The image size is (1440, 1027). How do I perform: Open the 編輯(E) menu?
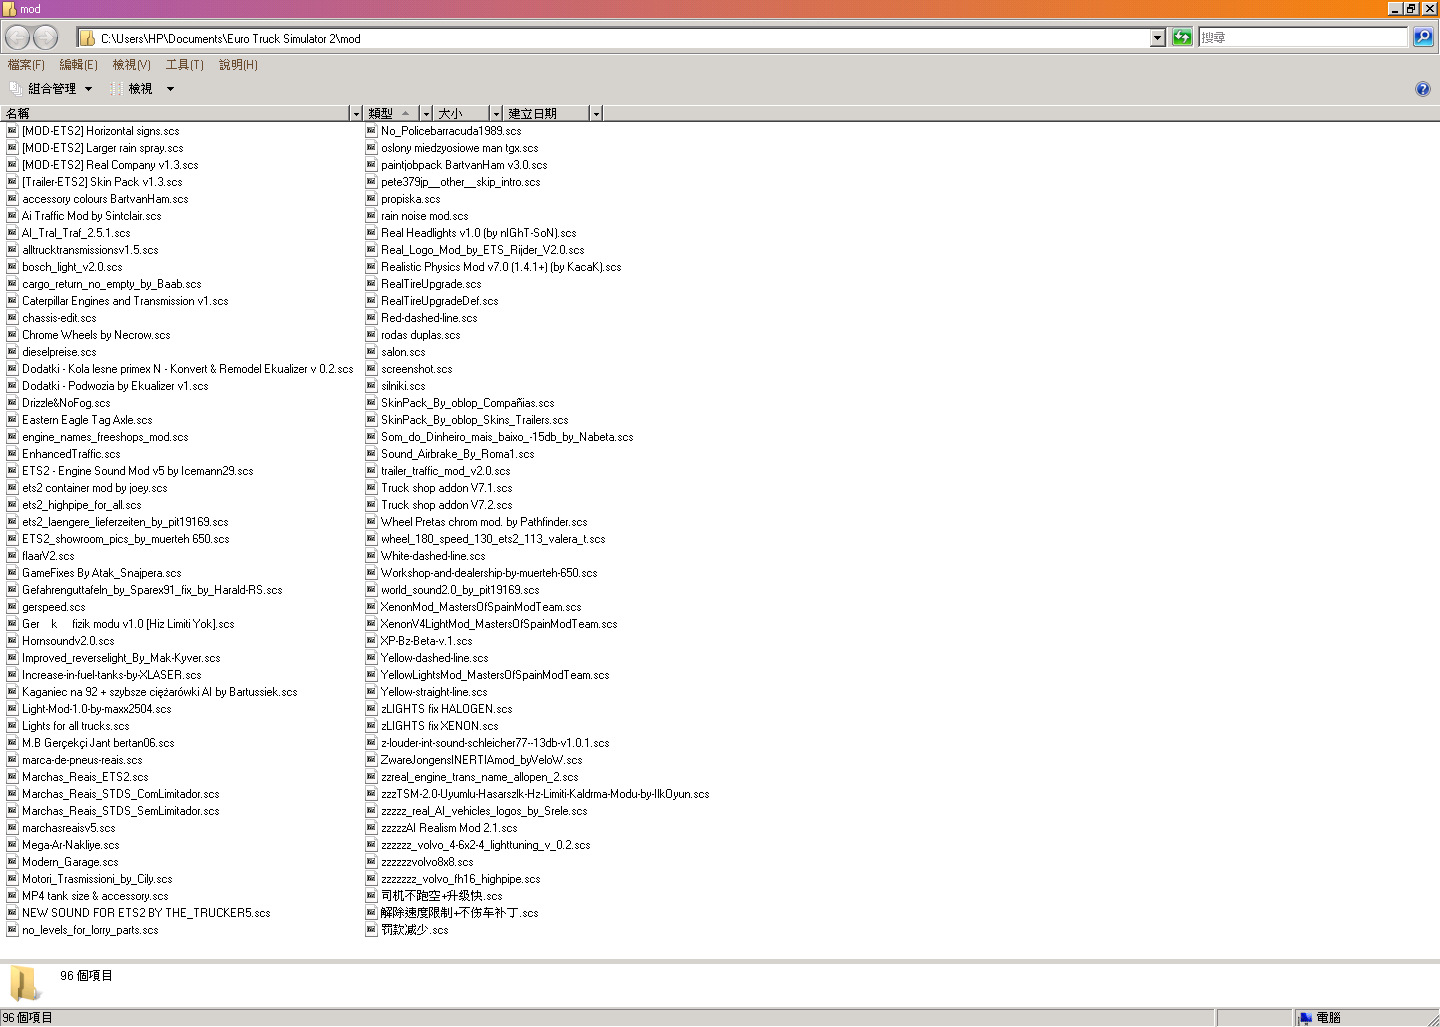tap(78, 65)
